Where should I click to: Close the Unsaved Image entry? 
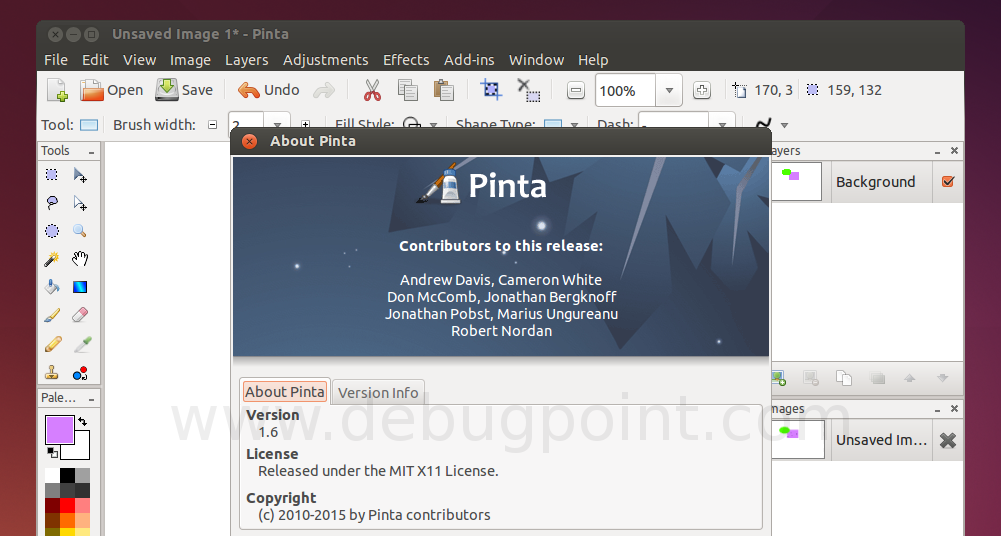click(x=948, y=440)
